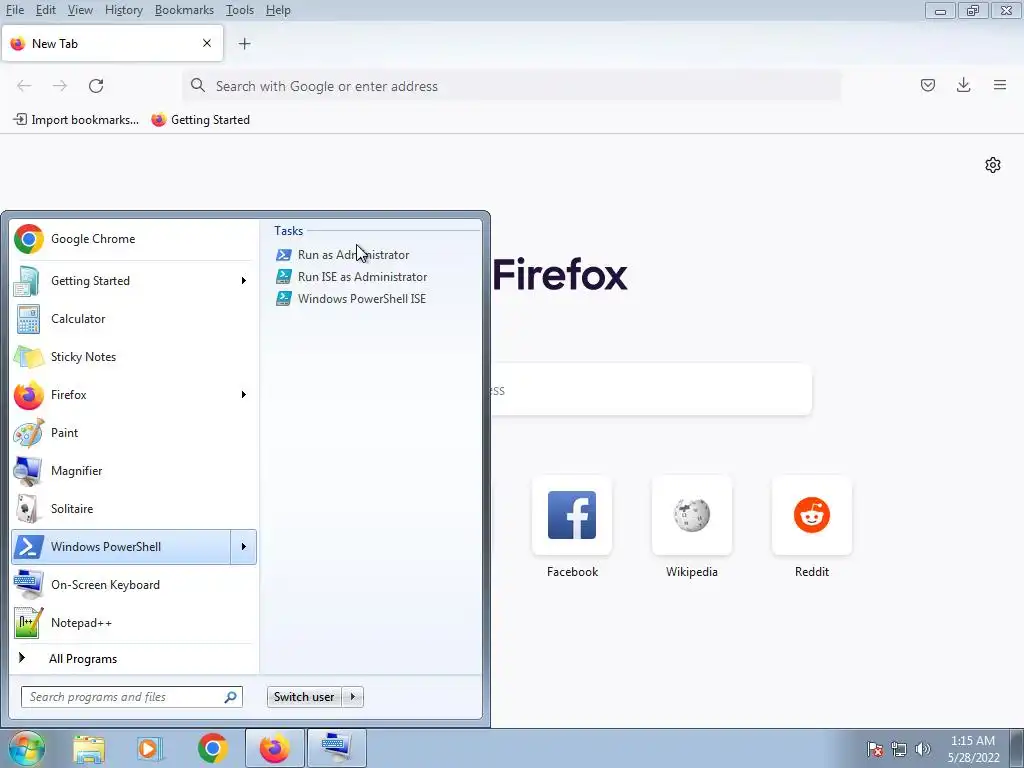Click the Firefox reload page icon

click(x=96, y=86)
